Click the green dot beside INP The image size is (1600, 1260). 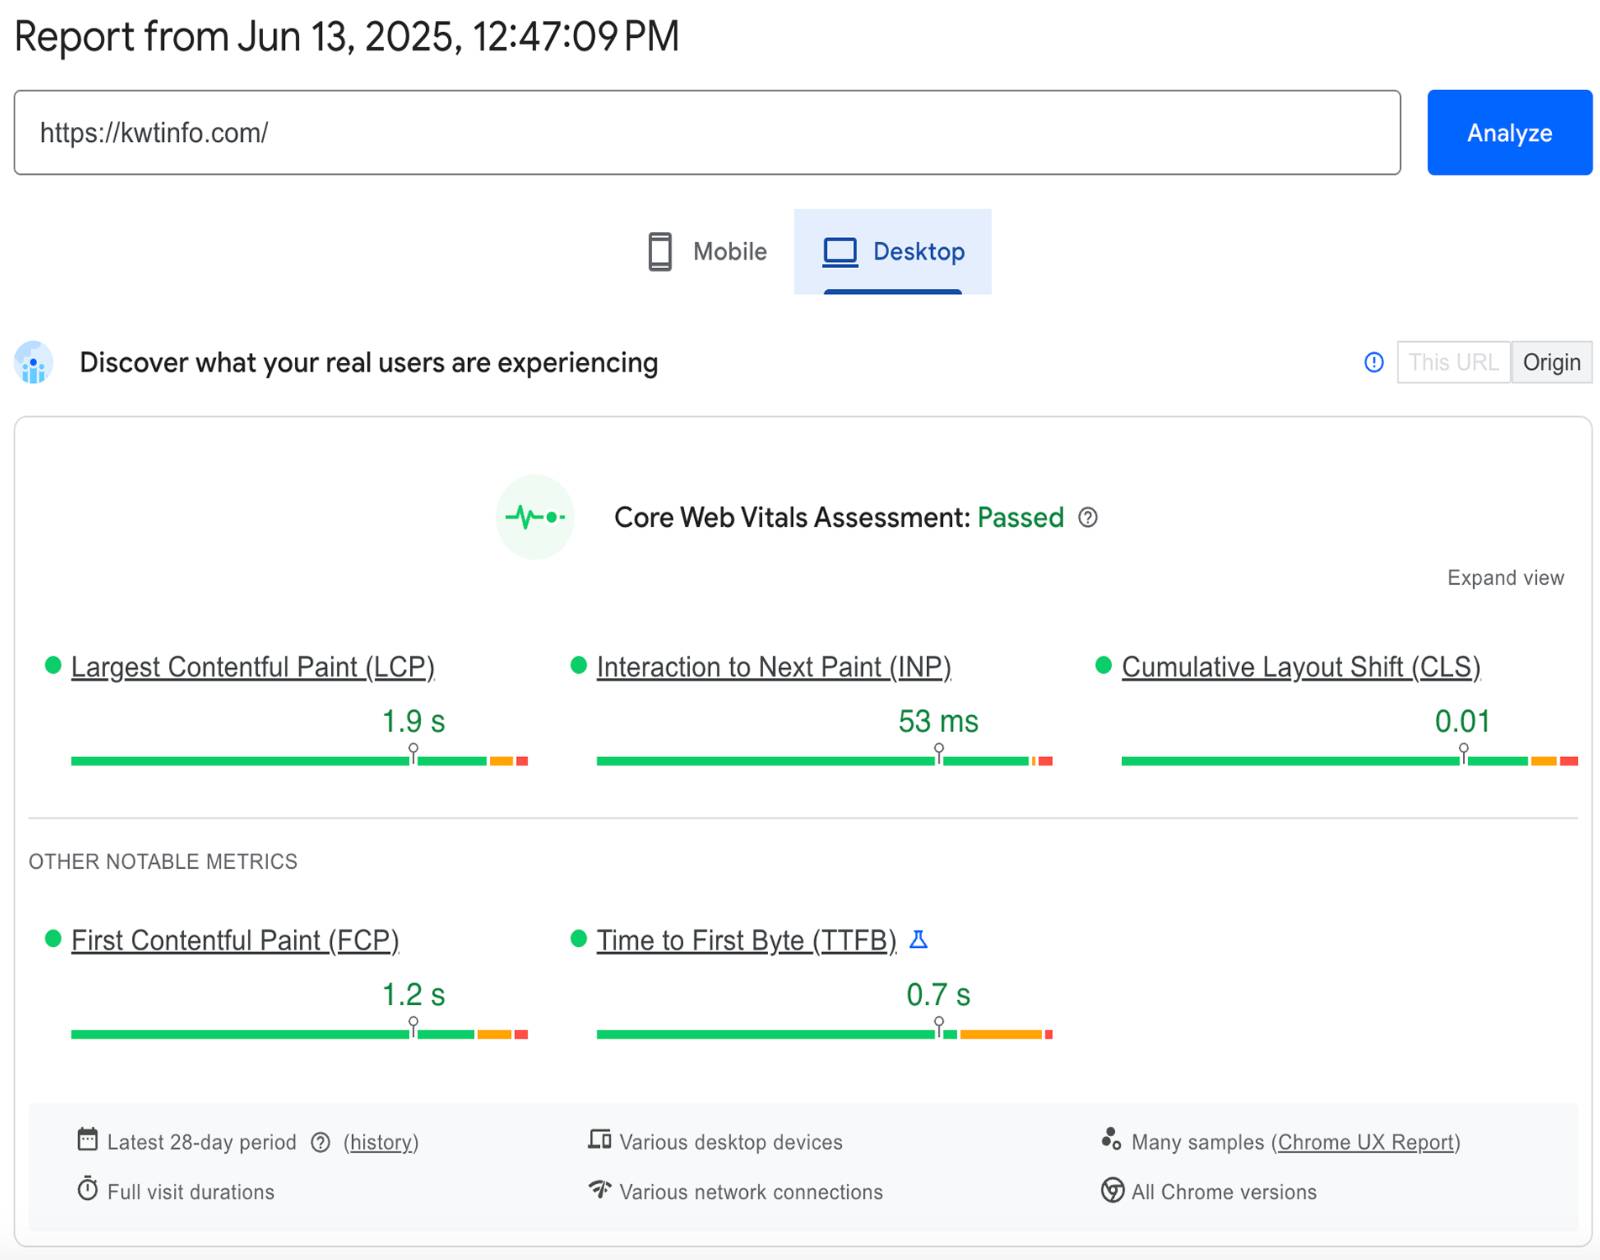578,665
